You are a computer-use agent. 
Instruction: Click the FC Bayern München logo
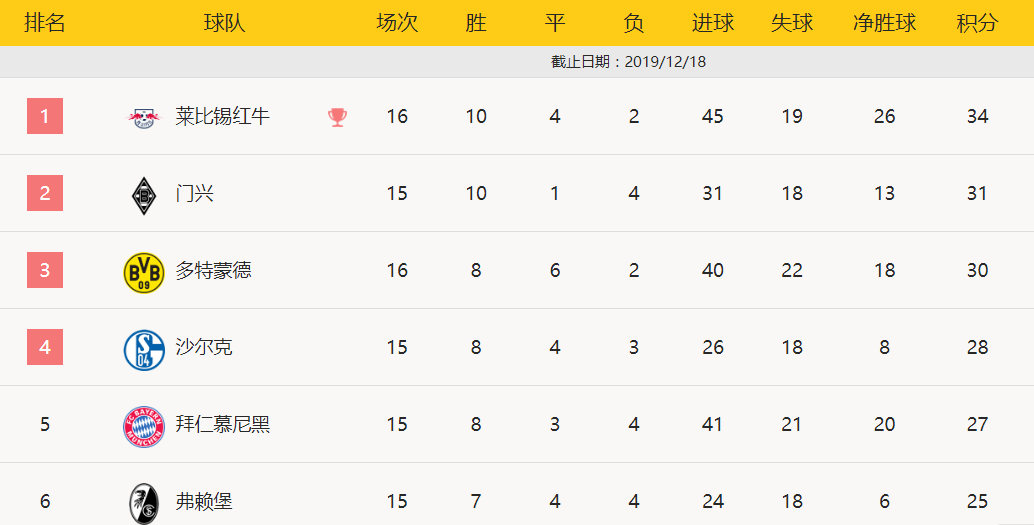(x=144, y=427)
